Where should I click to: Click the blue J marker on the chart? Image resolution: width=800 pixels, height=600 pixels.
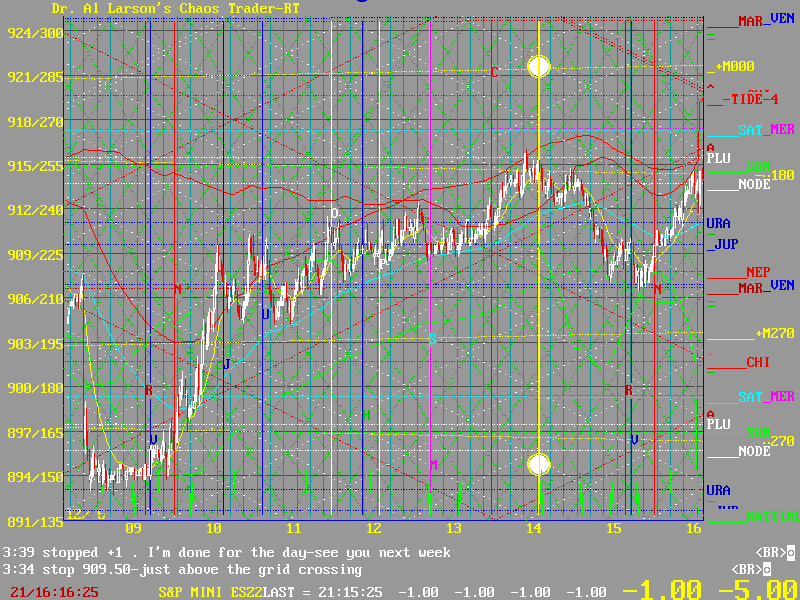tap(226, 364)
